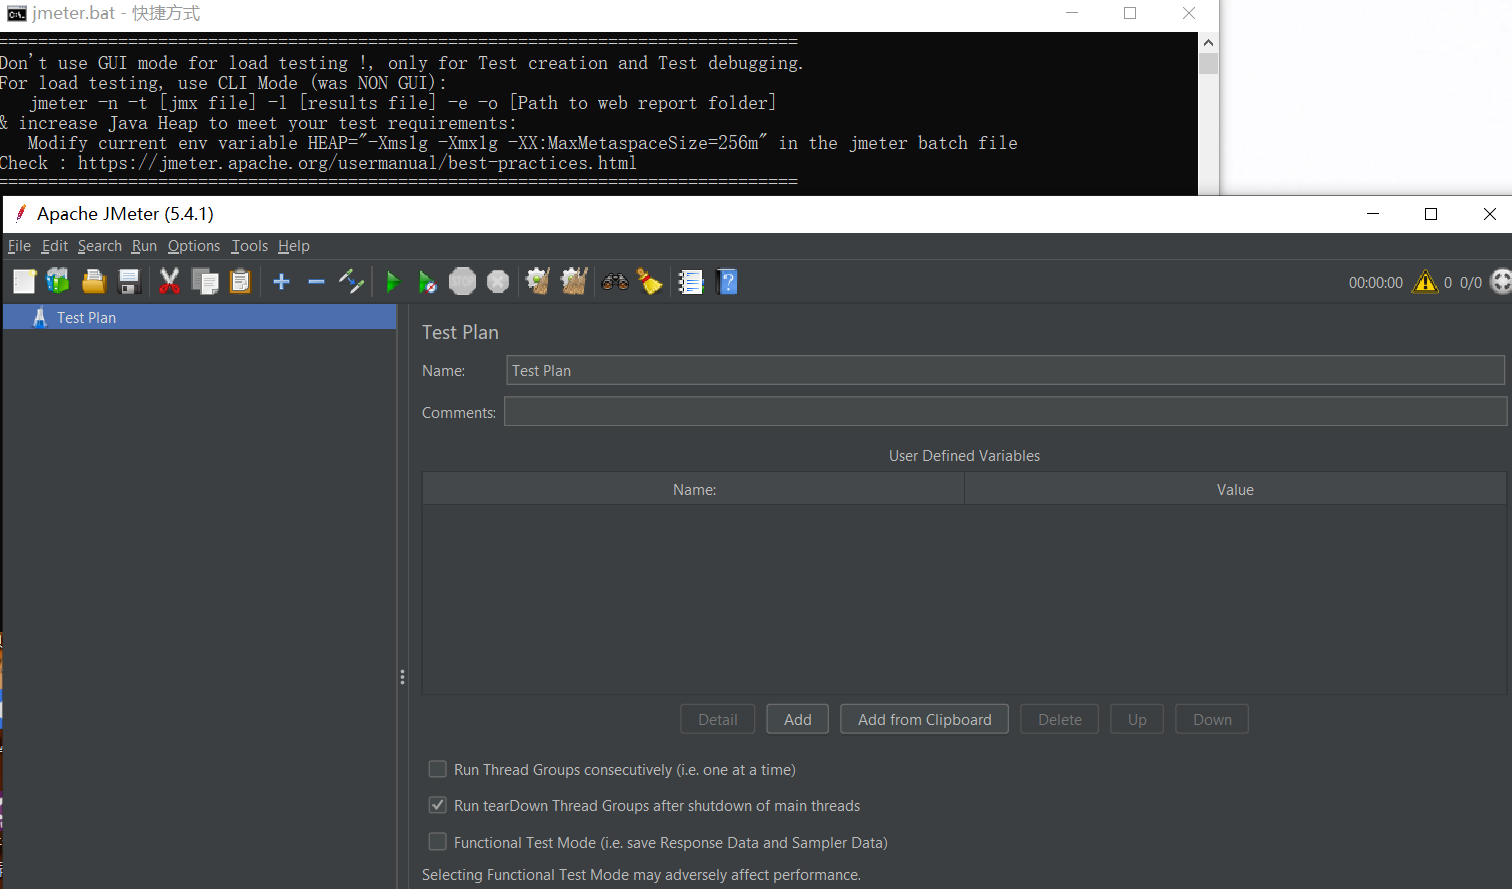Open the Edit menu
The height and width of the screenshot is (889, 1512).
(x=54, y=246)
